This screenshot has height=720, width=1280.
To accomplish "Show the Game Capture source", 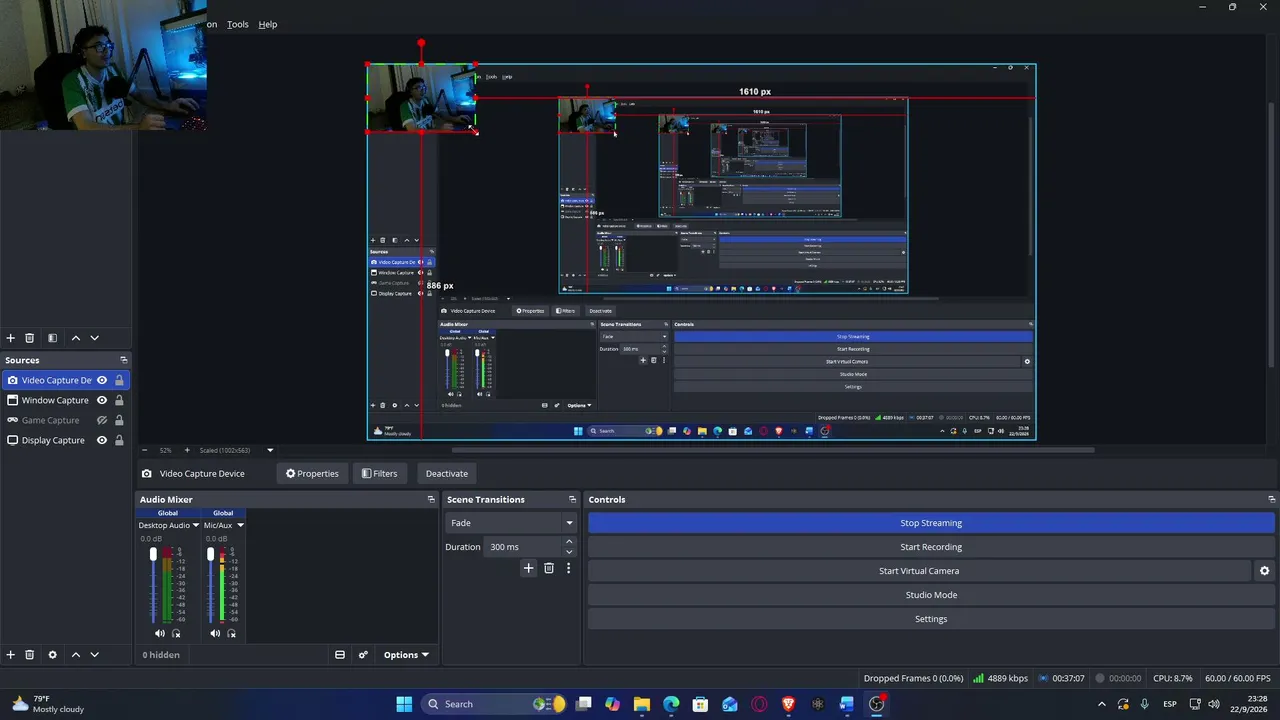I will point(102,420).
